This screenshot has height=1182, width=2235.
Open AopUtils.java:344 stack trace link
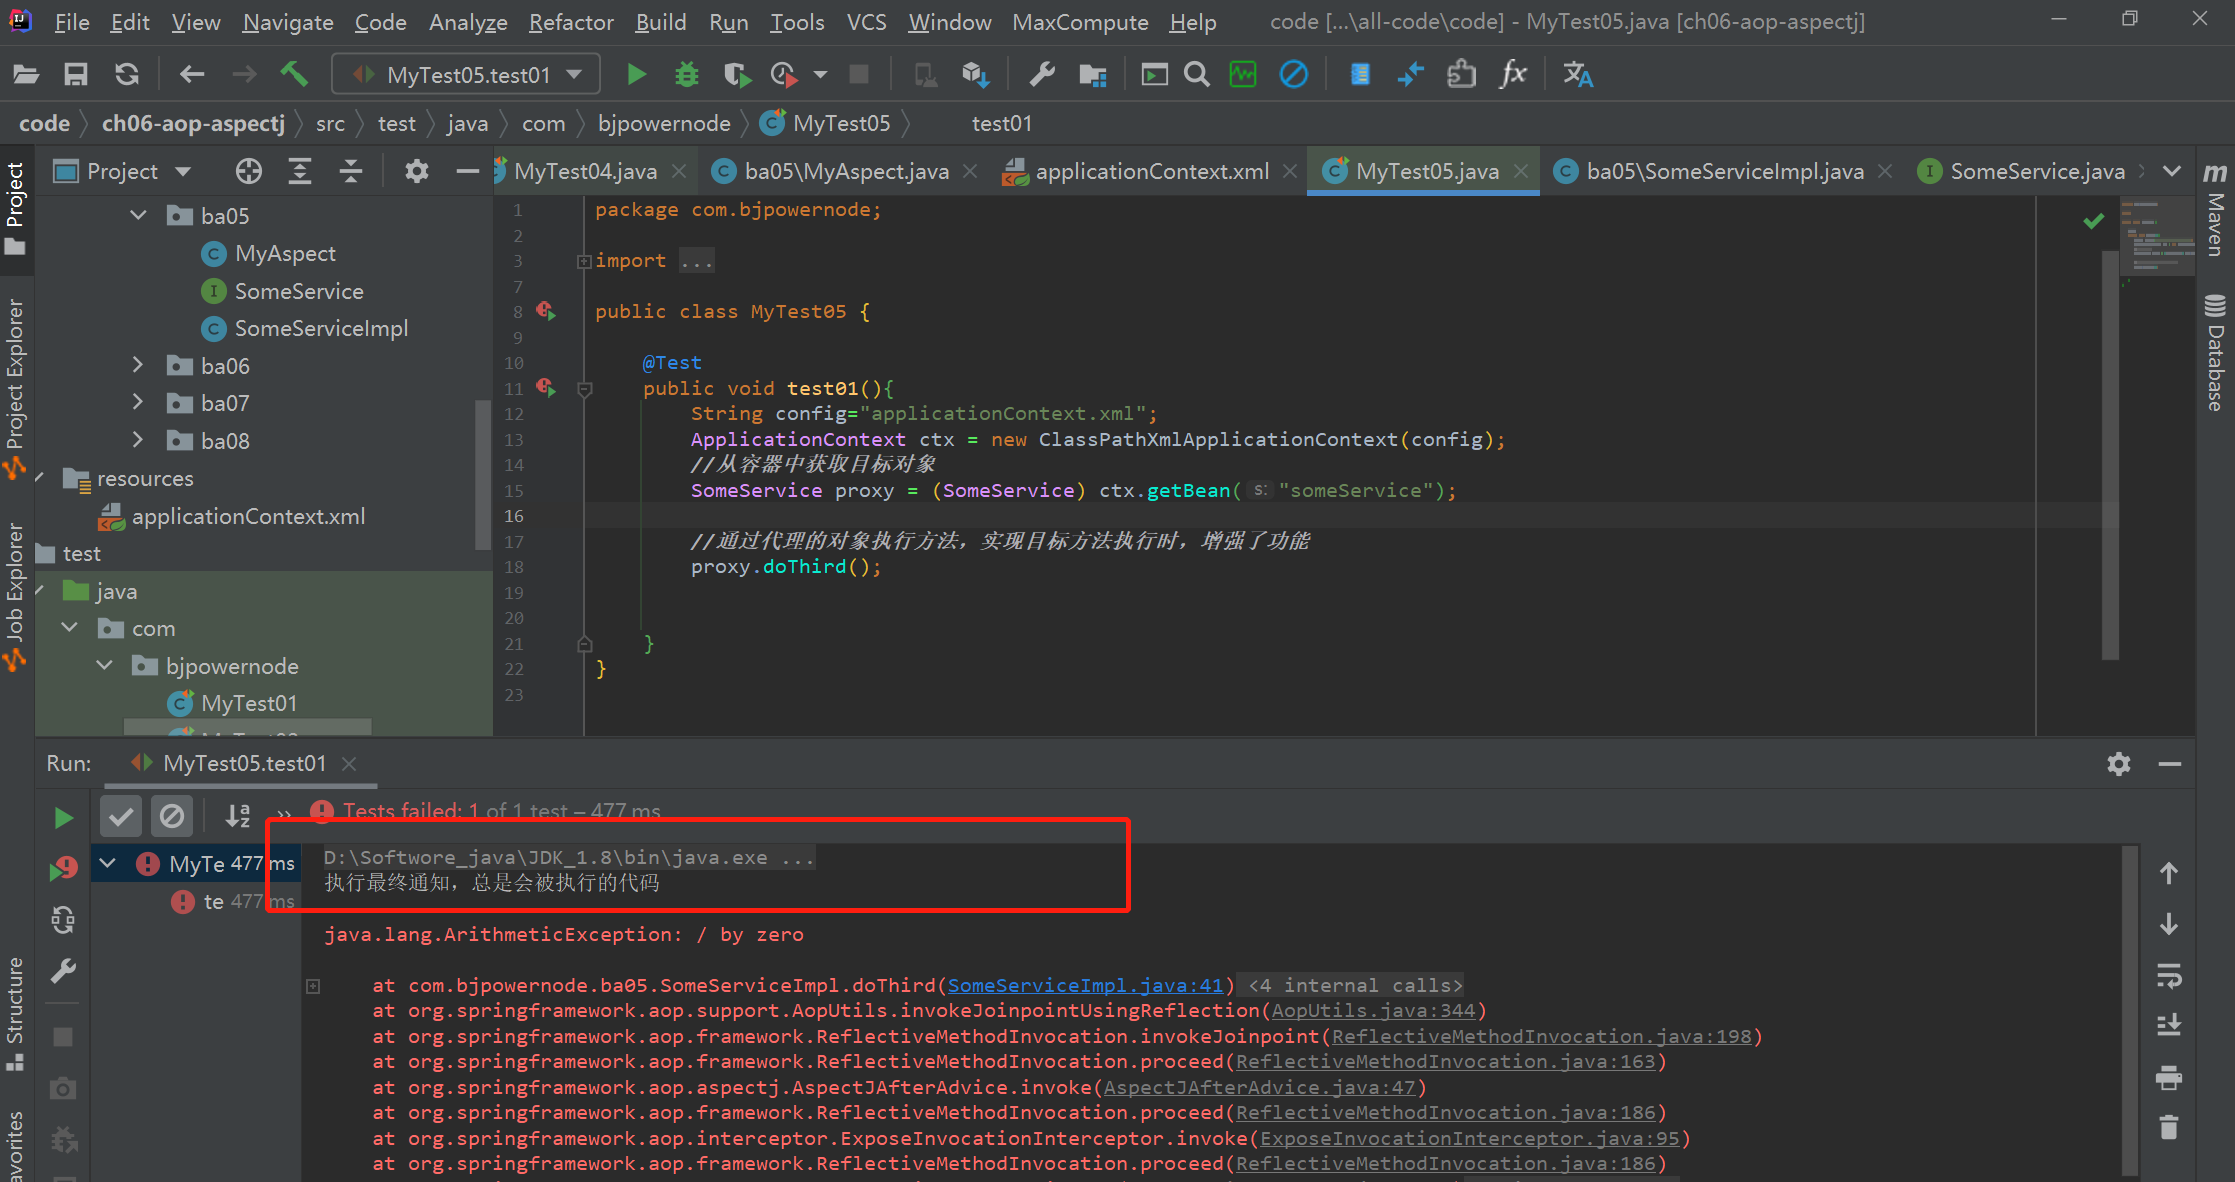click(x=1373, y=1011)
